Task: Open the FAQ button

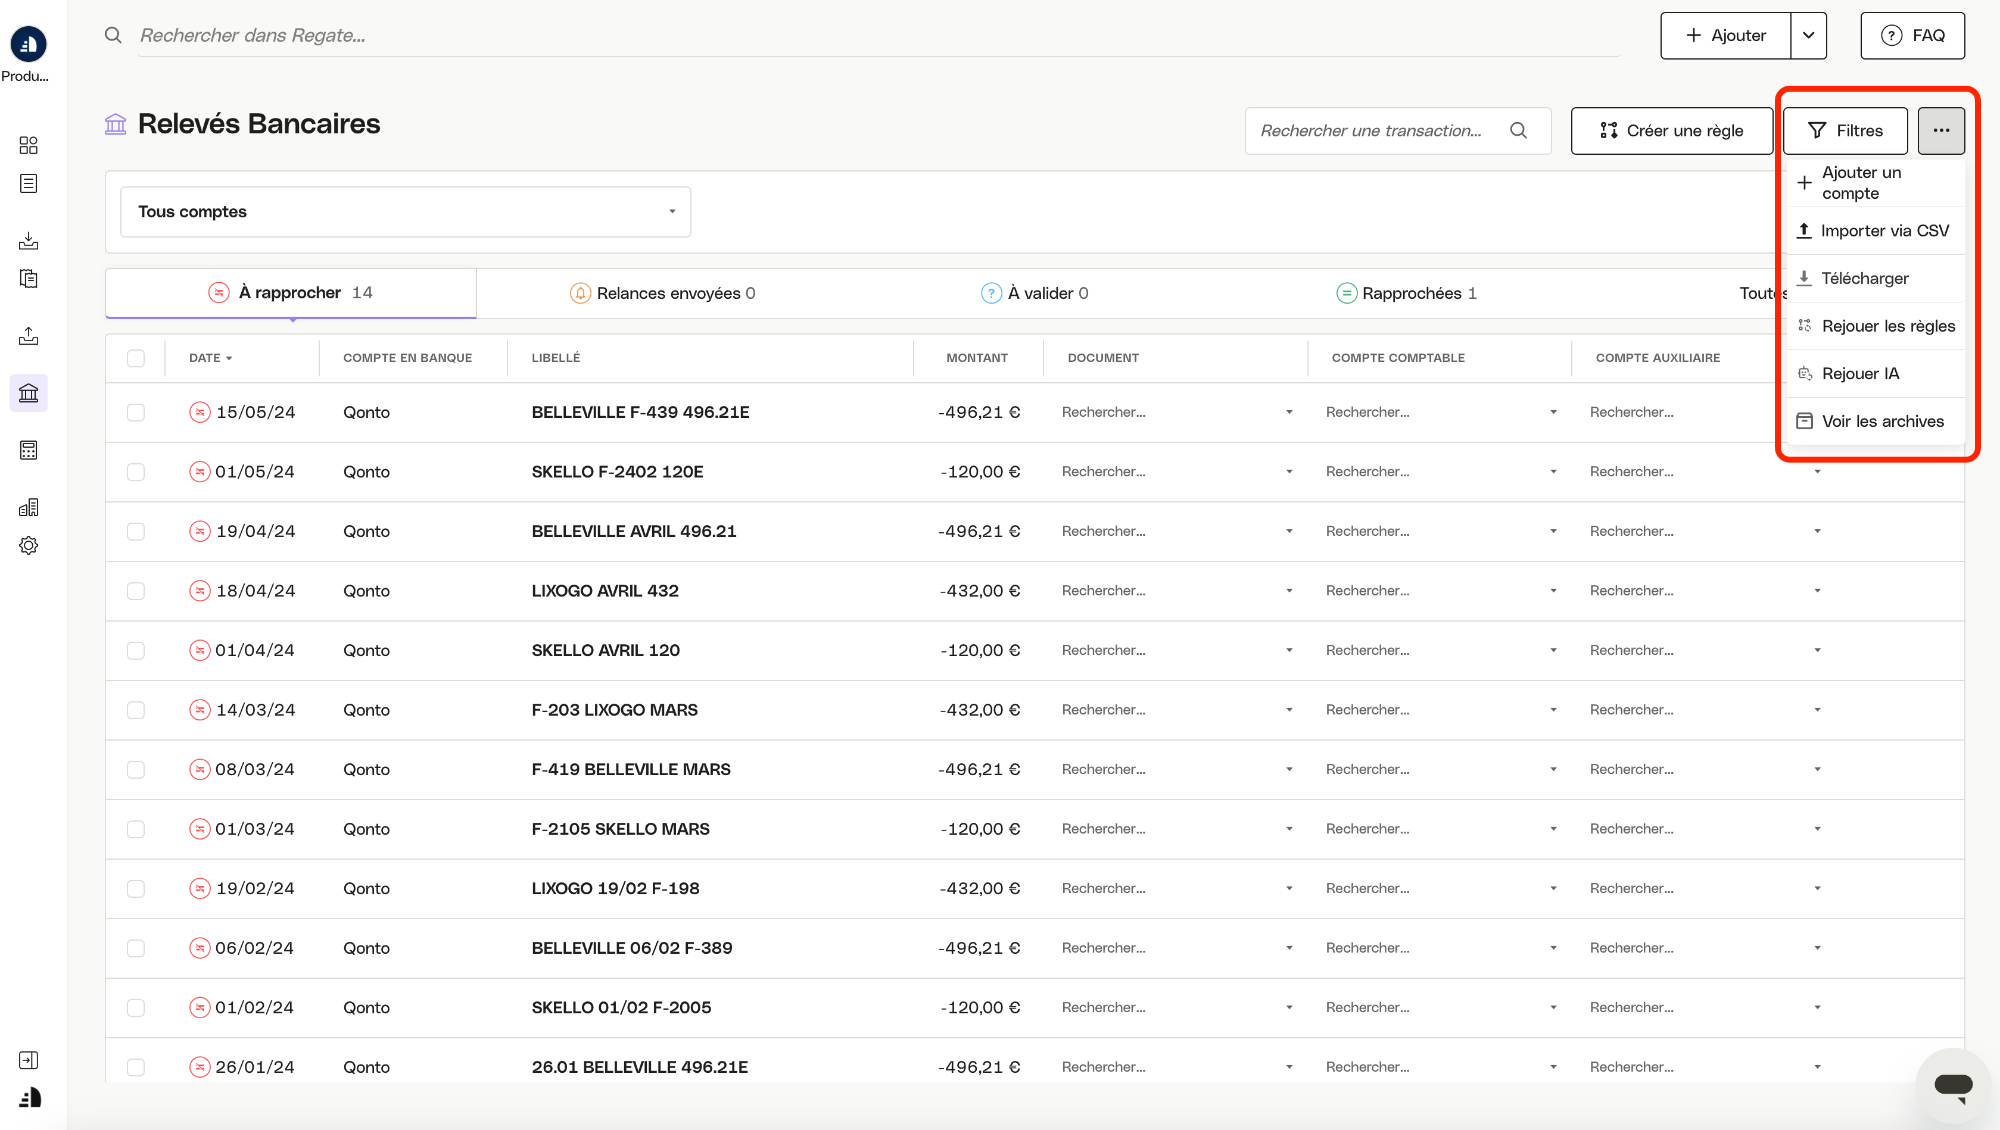Action: tap(1912, 35)
